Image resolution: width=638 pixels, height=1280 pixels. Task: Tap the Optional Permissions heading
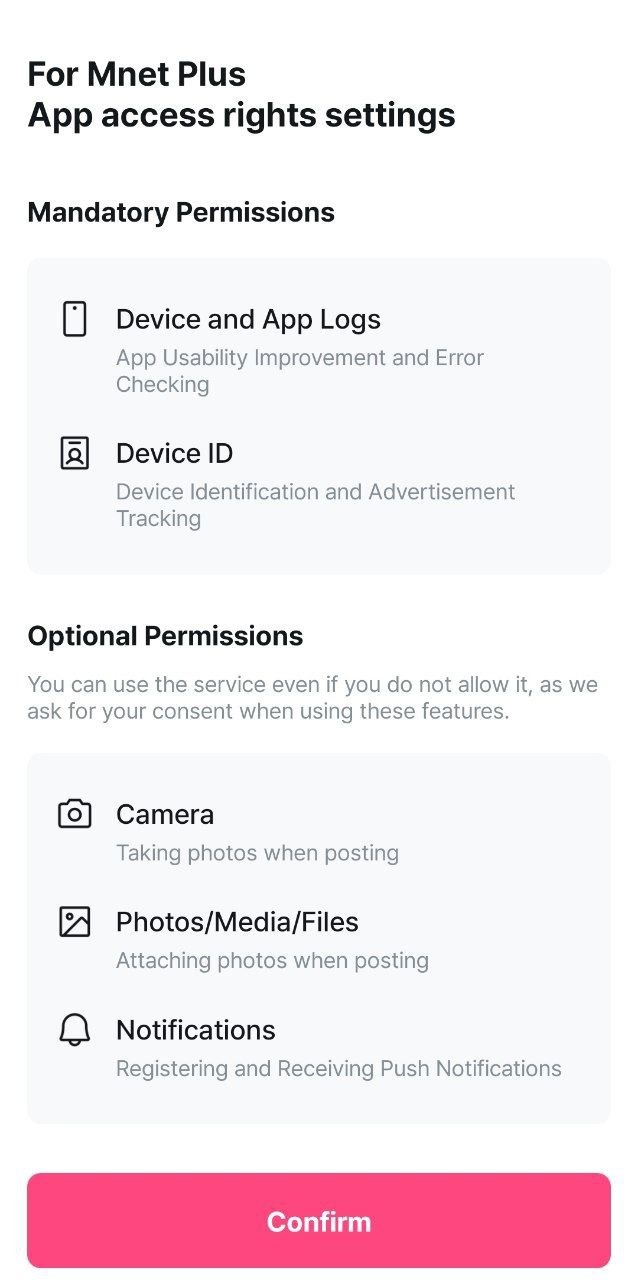[x=165, y=636]
